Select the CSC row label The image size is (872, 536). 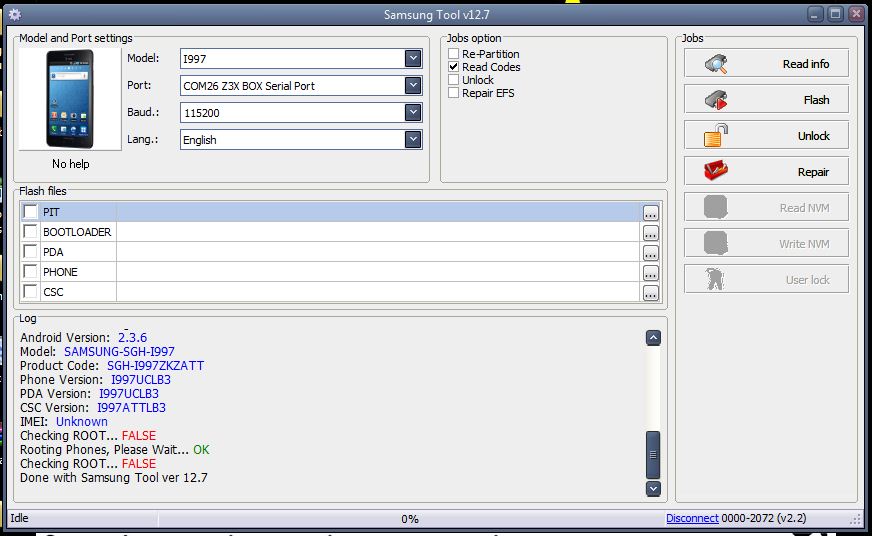pos(53,292)
